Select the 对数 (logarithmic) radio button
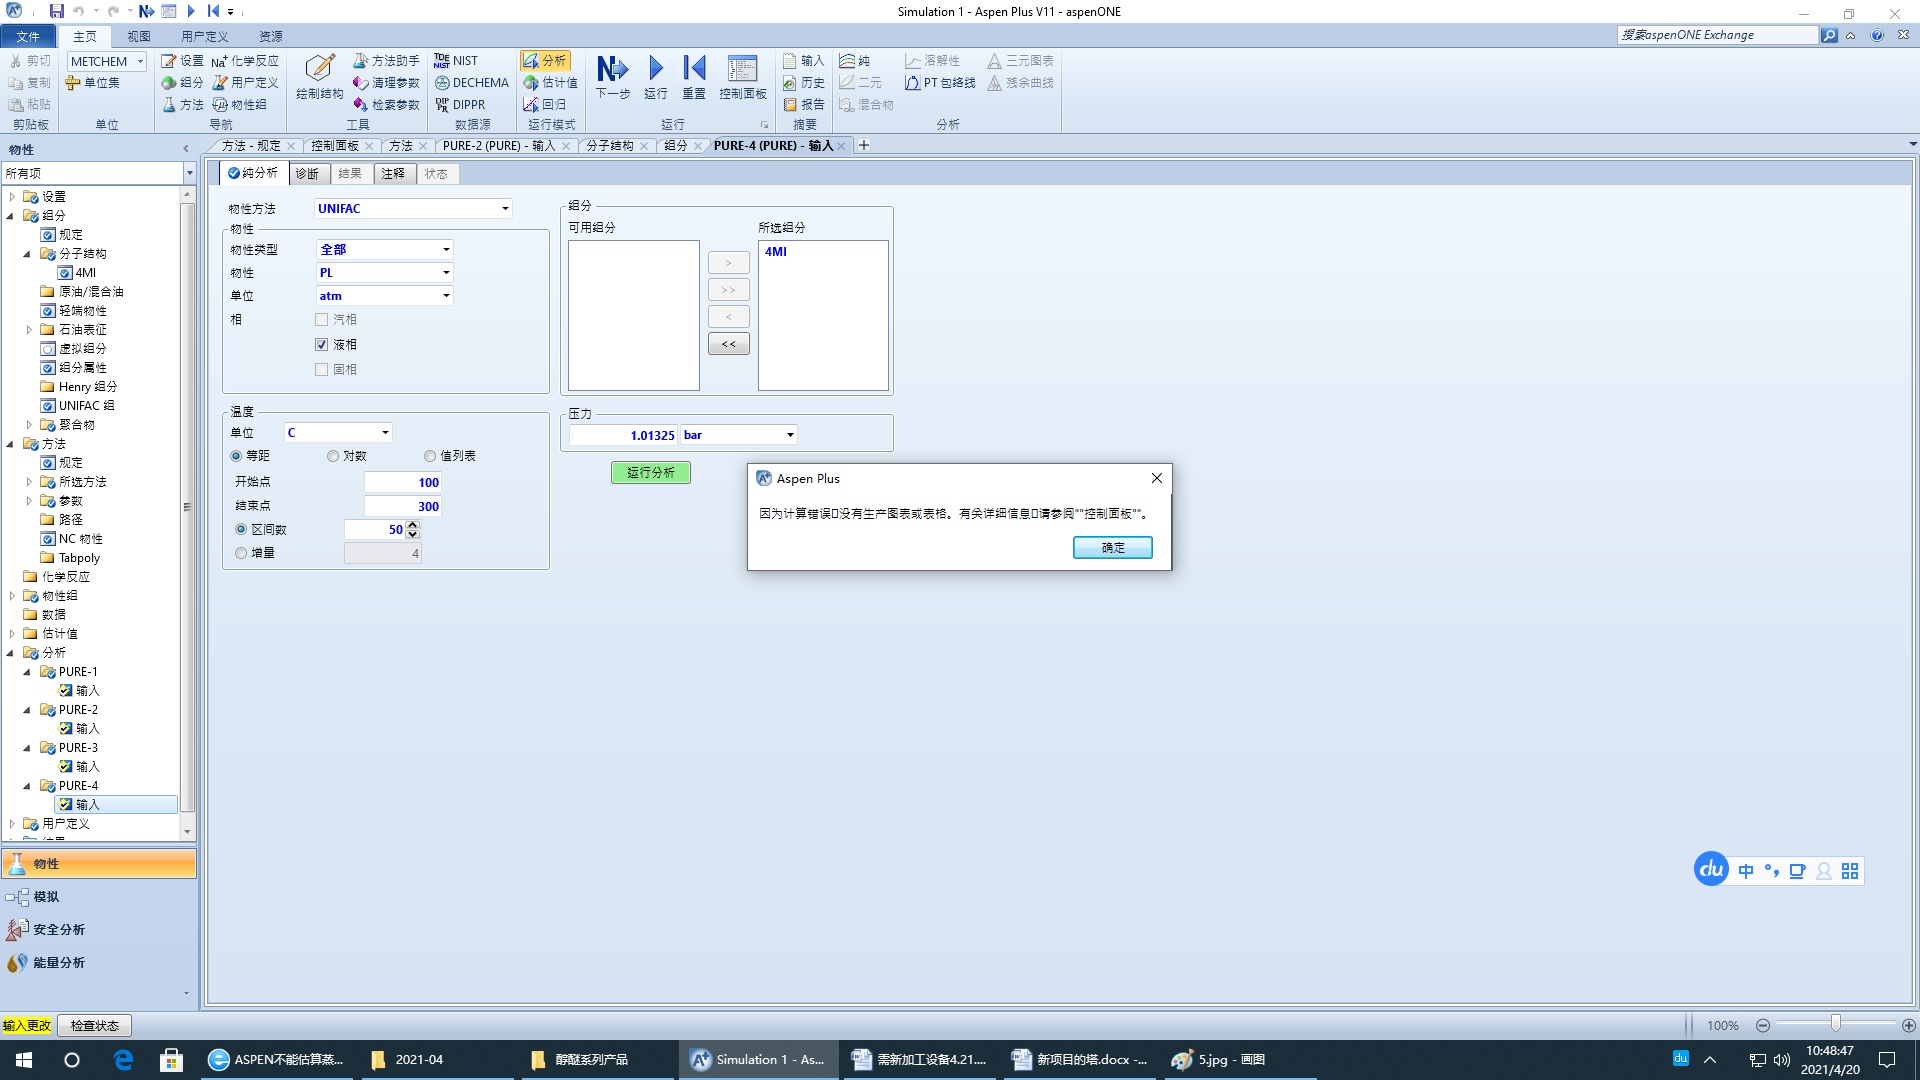Image resolution: width=1920 pixels, height=1080 pixels. (333, 456)
